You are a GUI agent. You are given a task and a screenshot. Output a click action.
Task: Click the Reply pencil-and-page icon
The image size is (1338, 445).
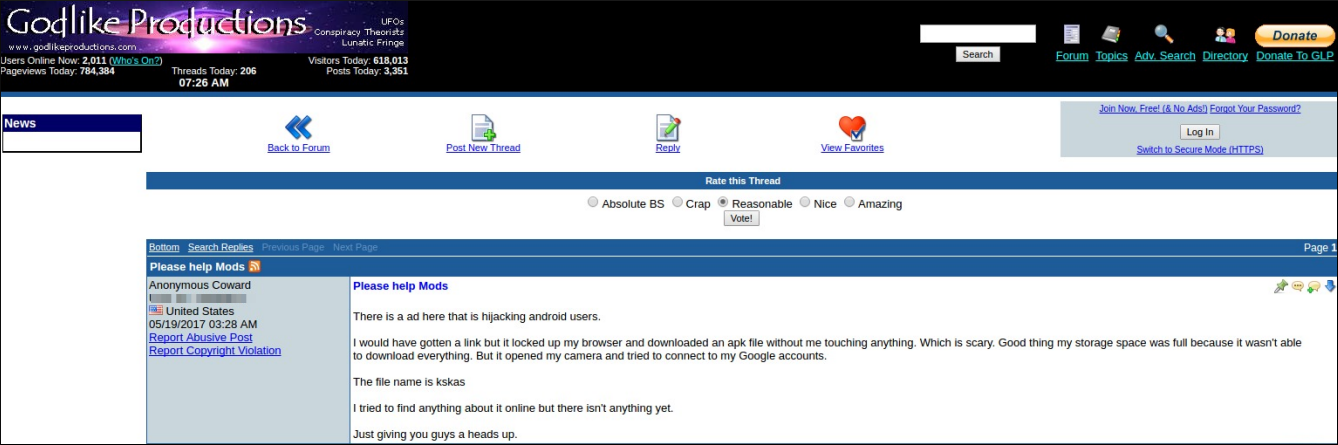click(x=668, y=128)
